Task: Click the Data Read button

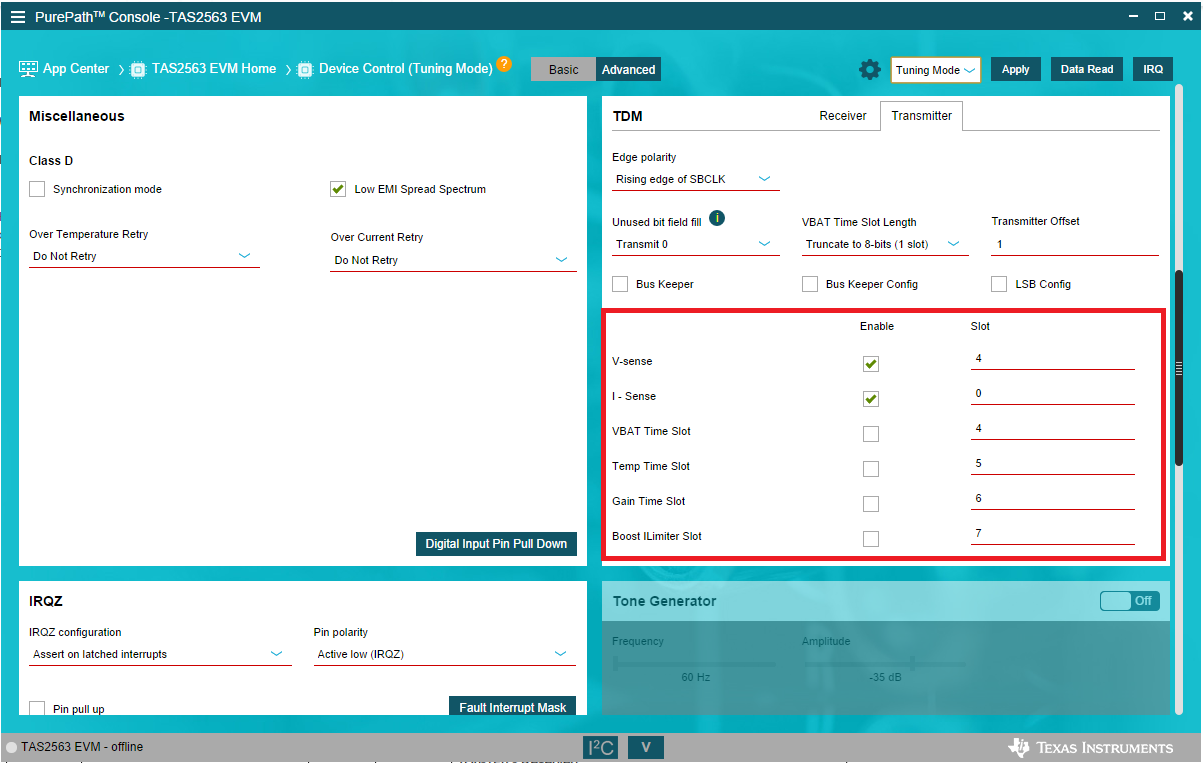Action: click(x=1087, y=70)
